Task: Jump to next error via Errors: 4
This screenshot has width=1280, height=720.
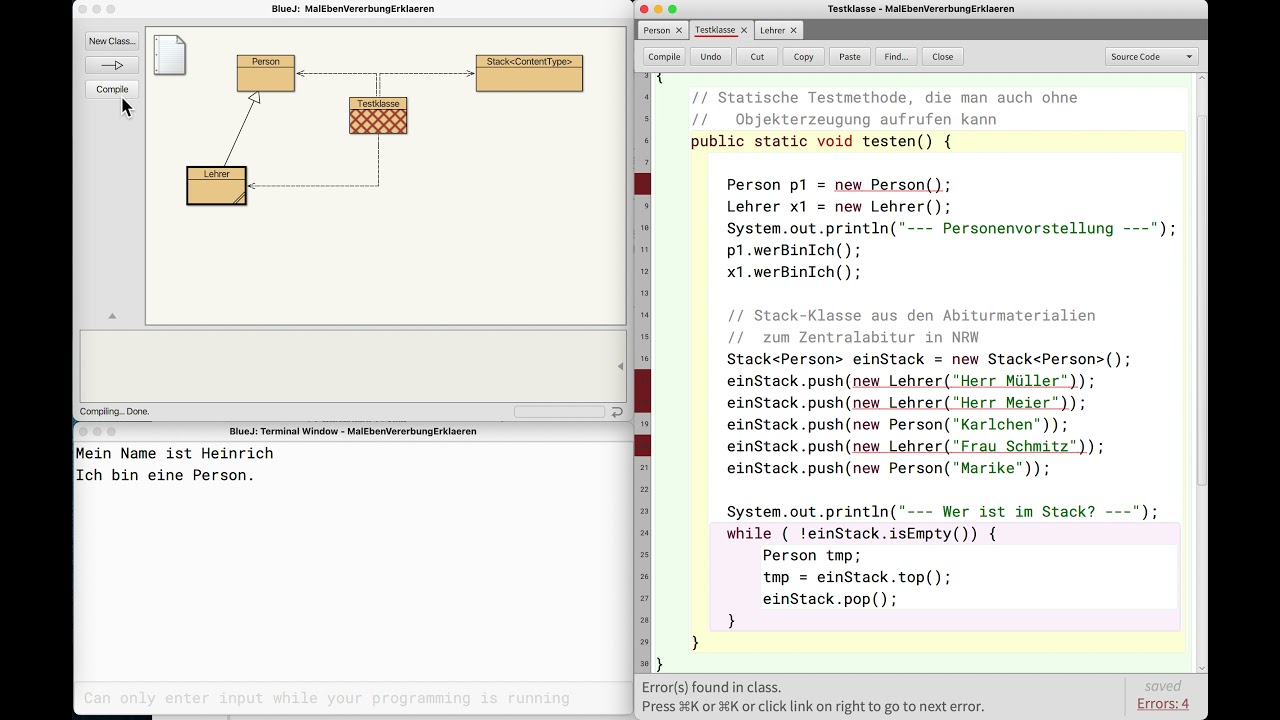Action: (1163, 704)
